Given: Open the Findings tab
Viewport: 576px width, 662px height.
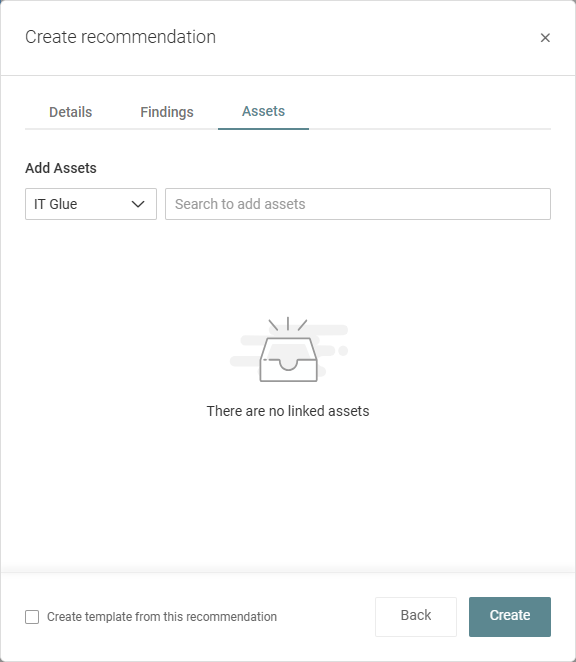Looking at the screenshot, I should coord(167,112).
